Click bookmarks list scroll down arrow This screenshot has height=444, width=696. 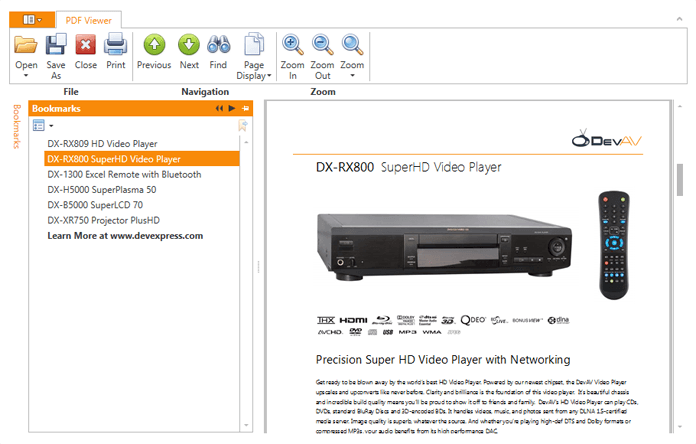(246, 425)
